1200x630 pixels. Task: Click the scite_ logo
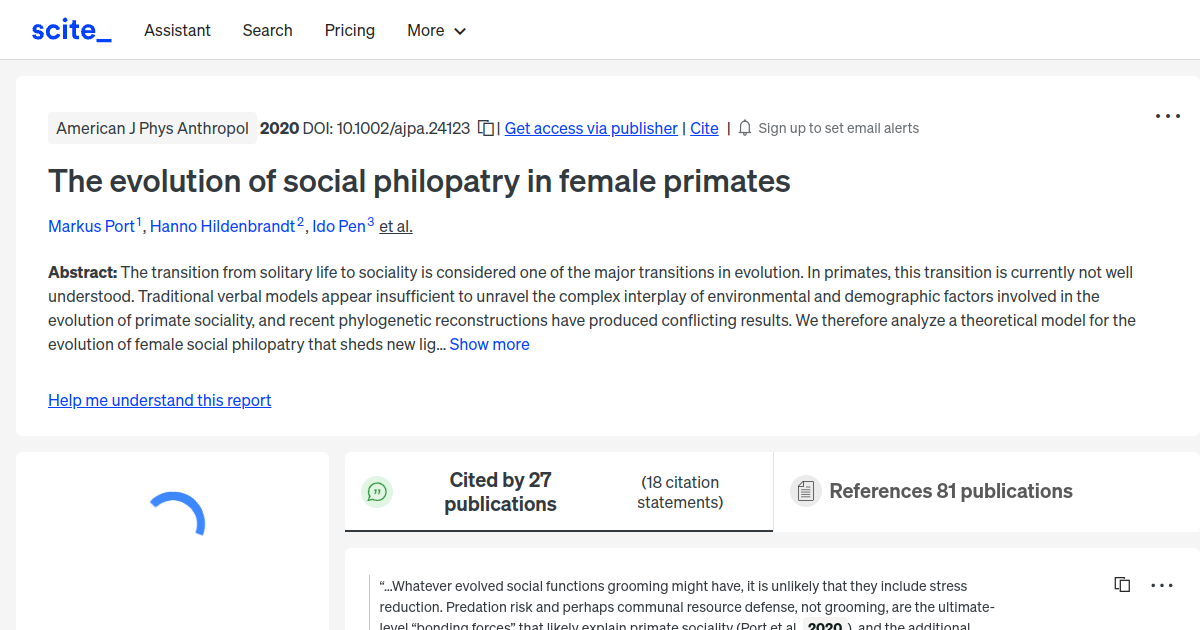(70, 29)
